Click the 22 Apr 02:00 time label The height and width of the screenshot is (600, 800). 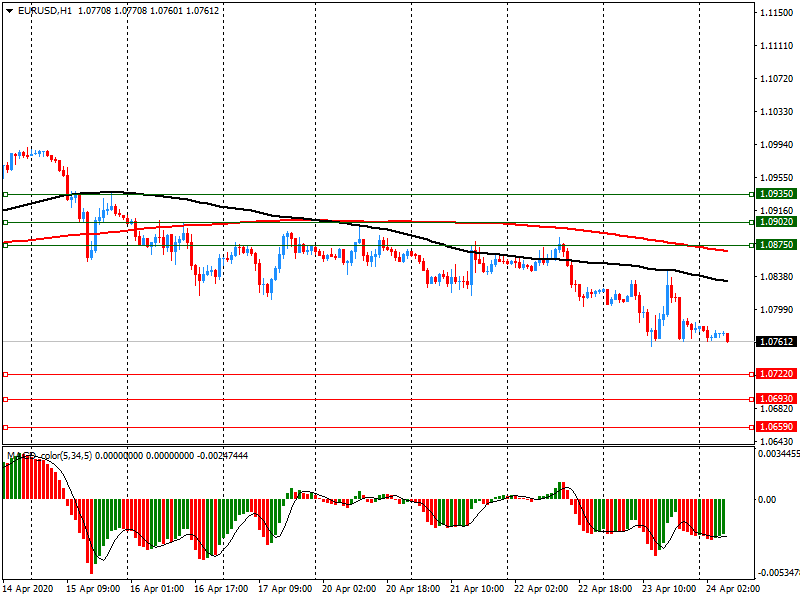[x=541, y=589]
